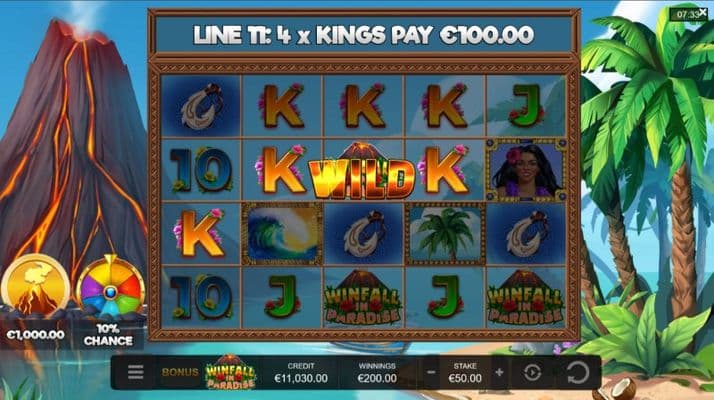
Task: Click the STAKE €50.00 display
Action: pos(465,373)
